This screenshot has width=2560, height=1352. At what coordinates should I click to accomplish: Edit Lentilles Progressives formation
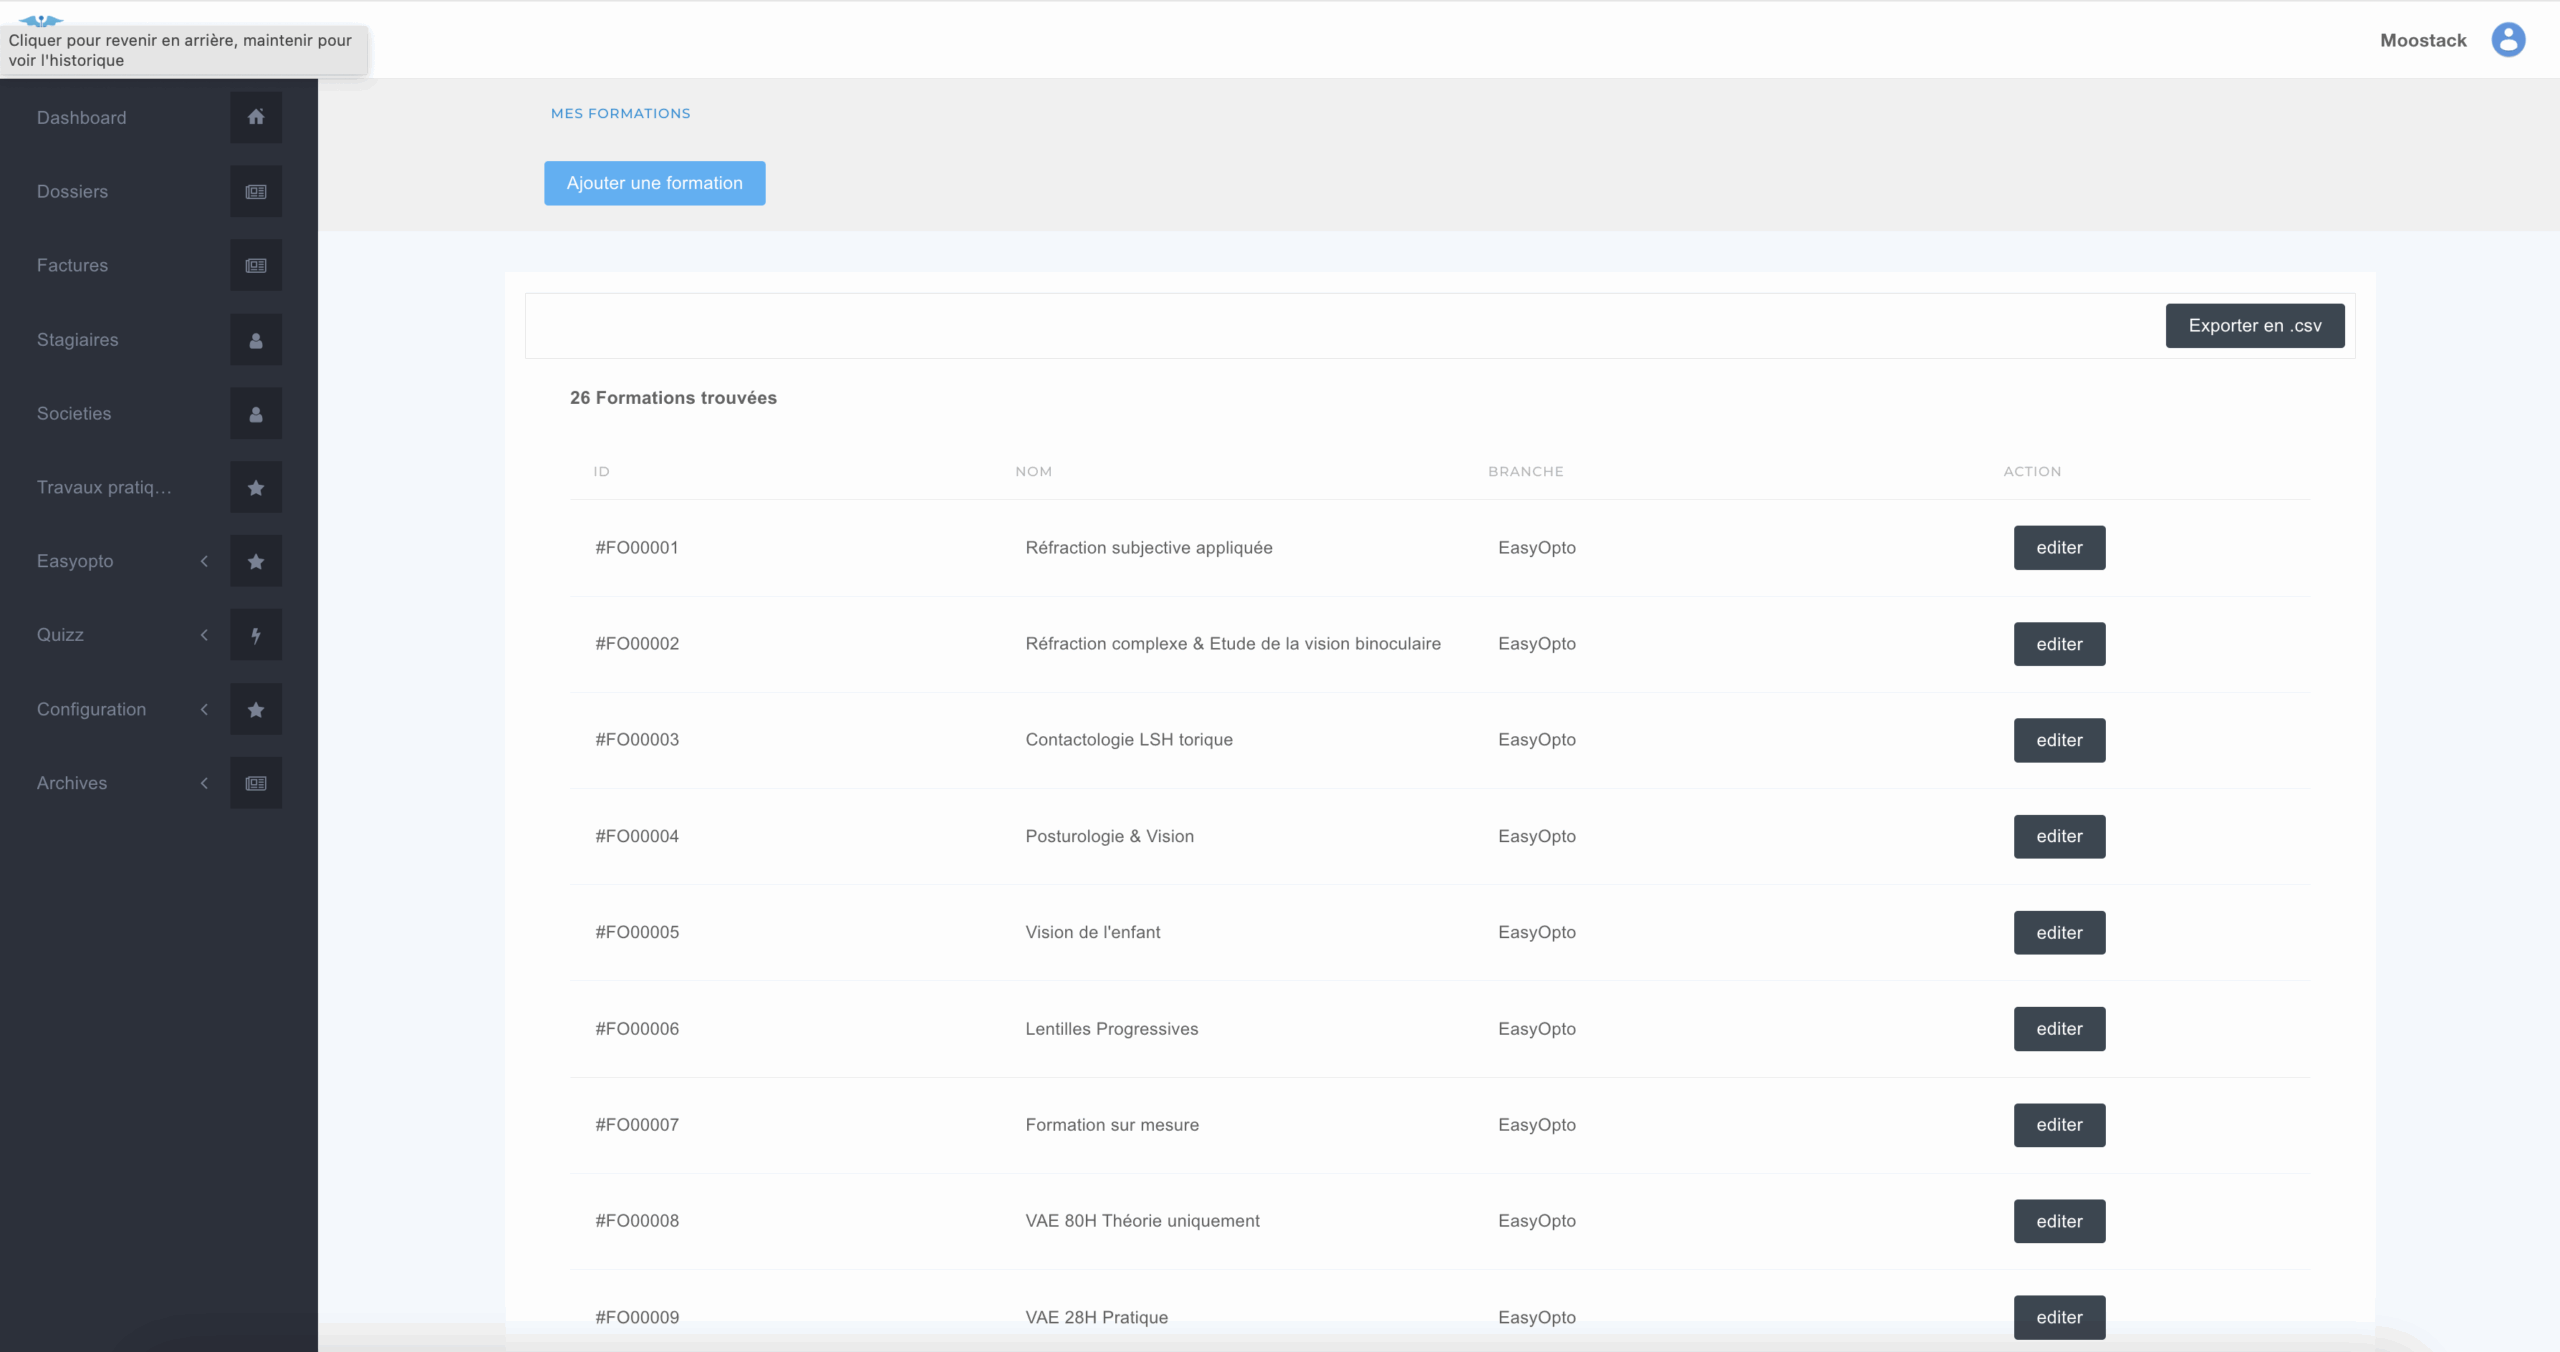[x=2059, y=1029]
